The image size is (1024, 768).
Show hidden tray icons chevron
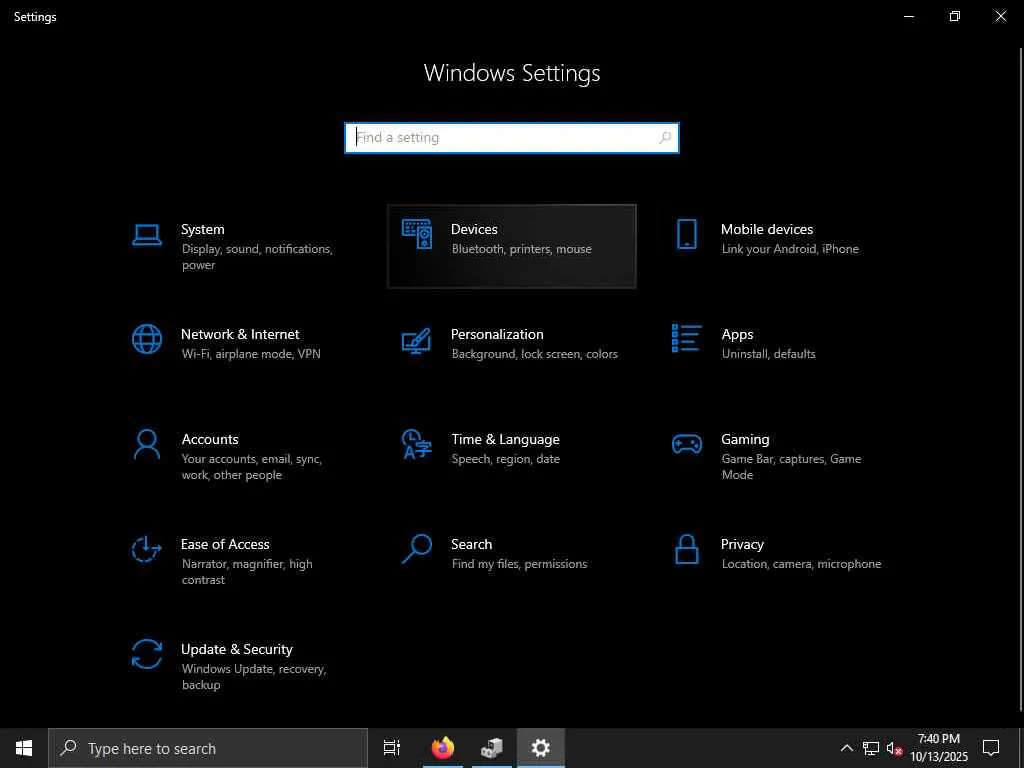(846, 748)
